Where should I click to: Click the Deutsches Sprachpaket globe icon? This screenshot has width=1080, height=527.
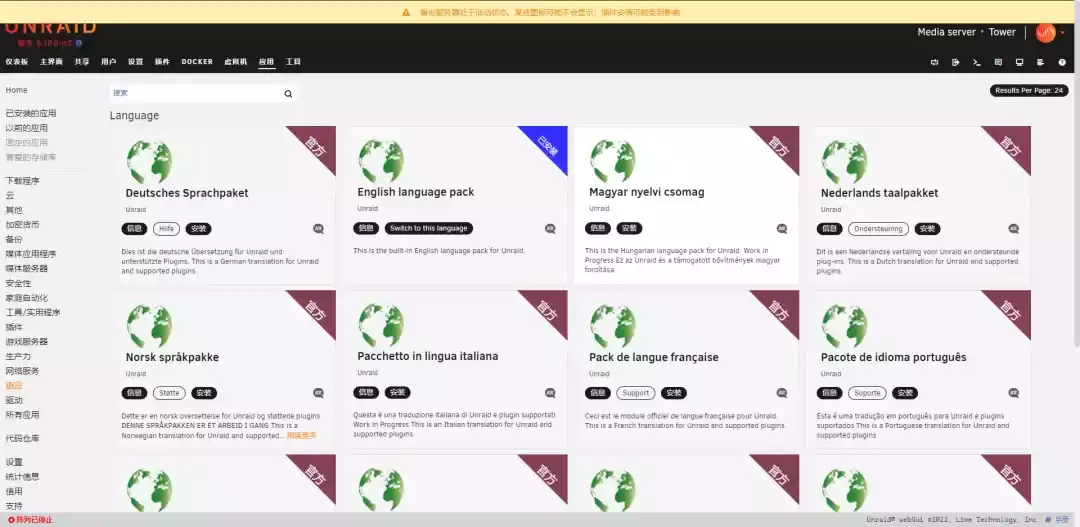[148, 162]
